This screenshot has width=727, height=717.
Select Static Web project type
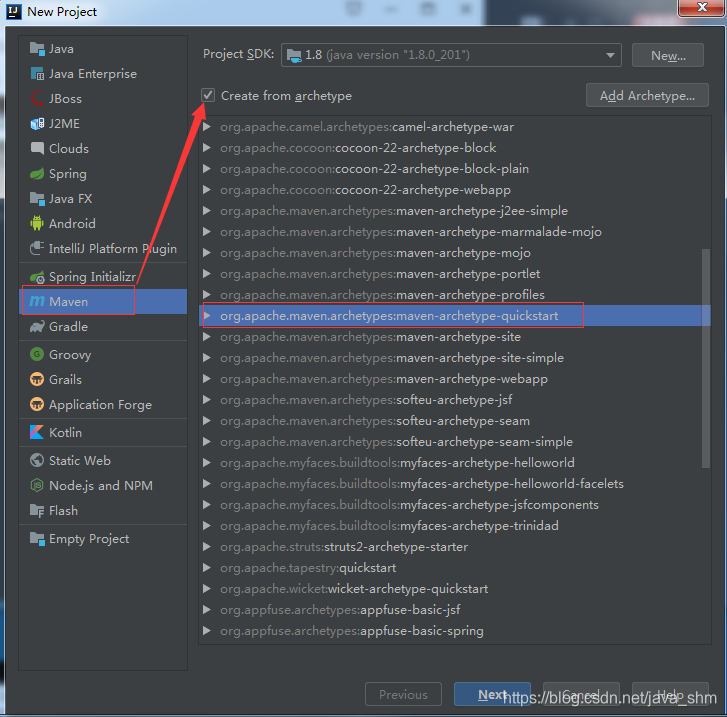(x=103, y=461)
